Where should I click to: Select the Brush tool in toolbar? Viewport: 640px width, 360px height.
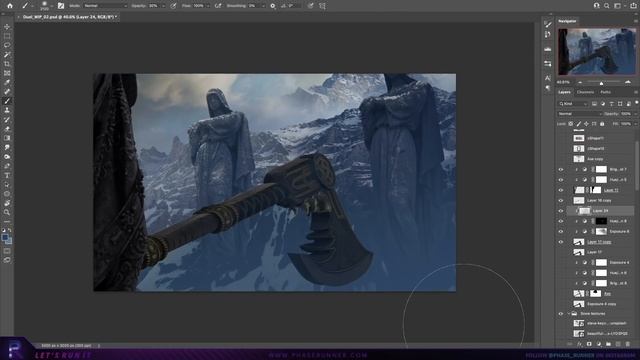click(7, 101)
